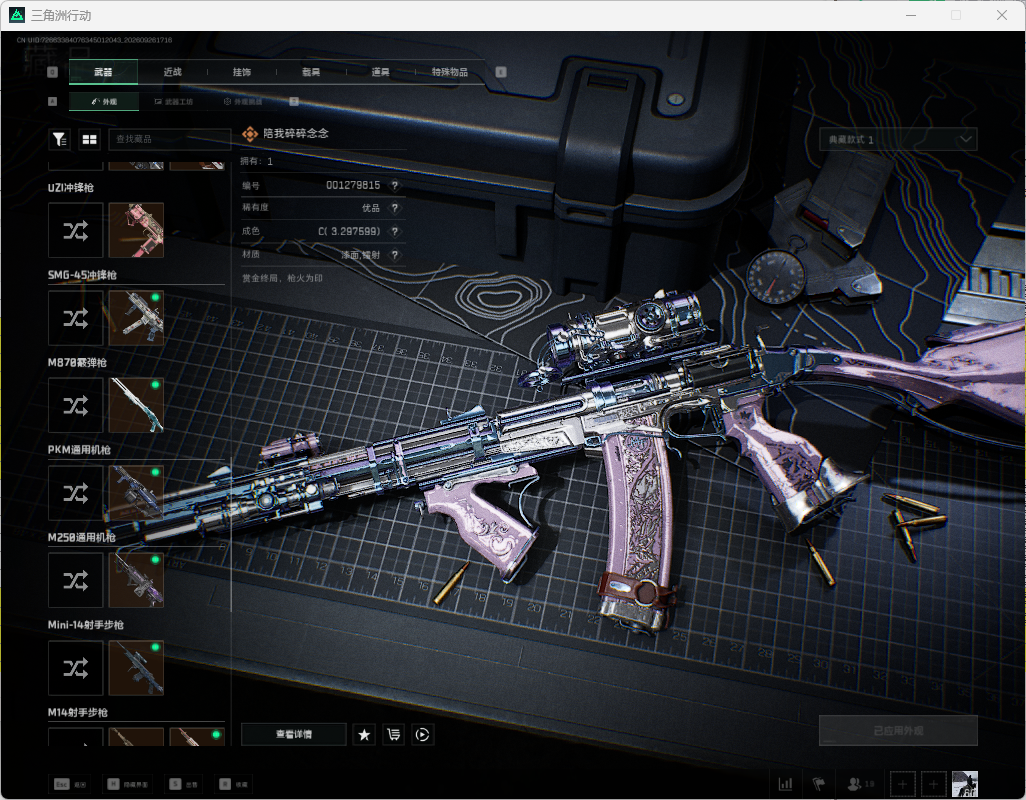Select the SMG-45冲锋枪 skin thumbnail
The image size is (1026, 800).
pyautogui.click(x=136, y=318)
